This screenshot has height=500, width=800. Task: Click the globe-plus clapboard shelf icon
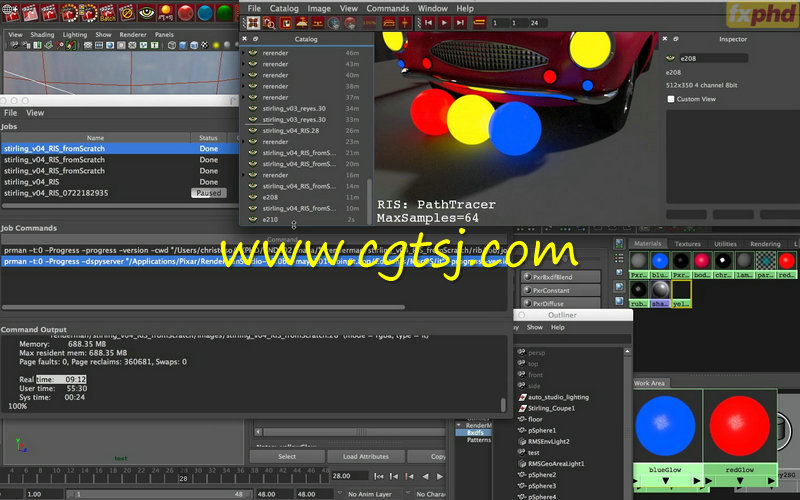[10, 12]
